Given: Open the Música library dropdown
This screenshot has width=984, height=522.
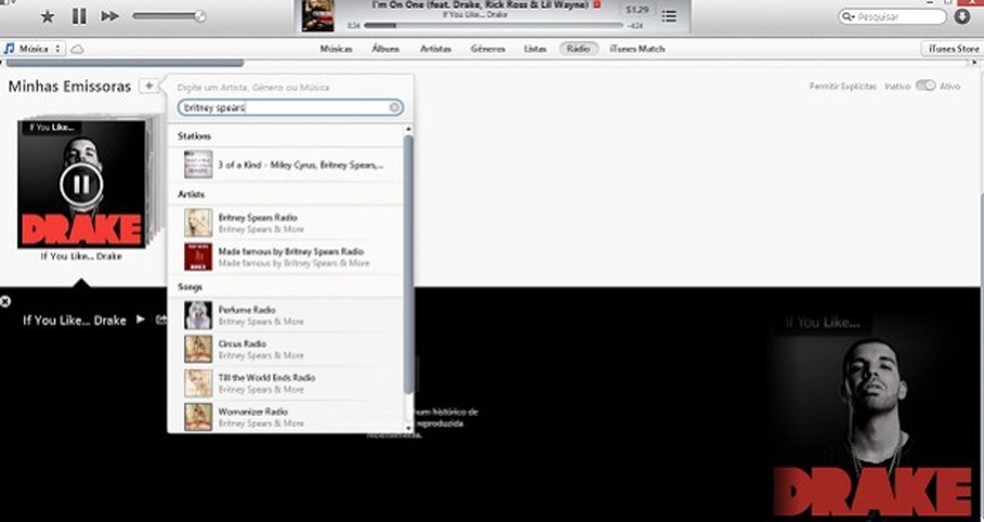Looking at the screenshot, I should pyautogui.click(x=33, y=48).
